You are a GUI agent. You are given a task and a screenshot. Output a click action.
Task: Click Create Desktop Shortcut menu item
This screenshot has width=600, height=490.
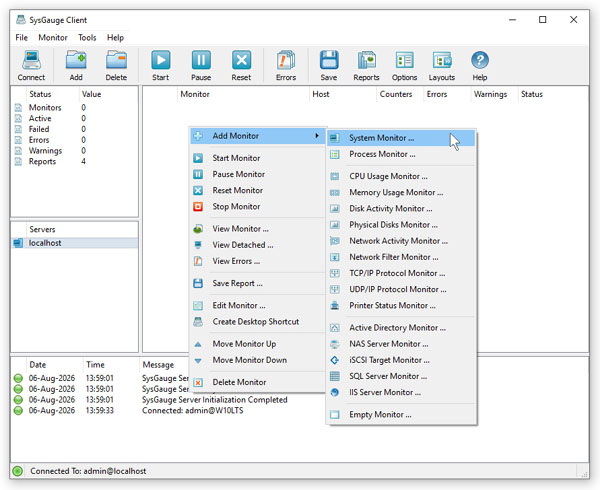(258, 322)
